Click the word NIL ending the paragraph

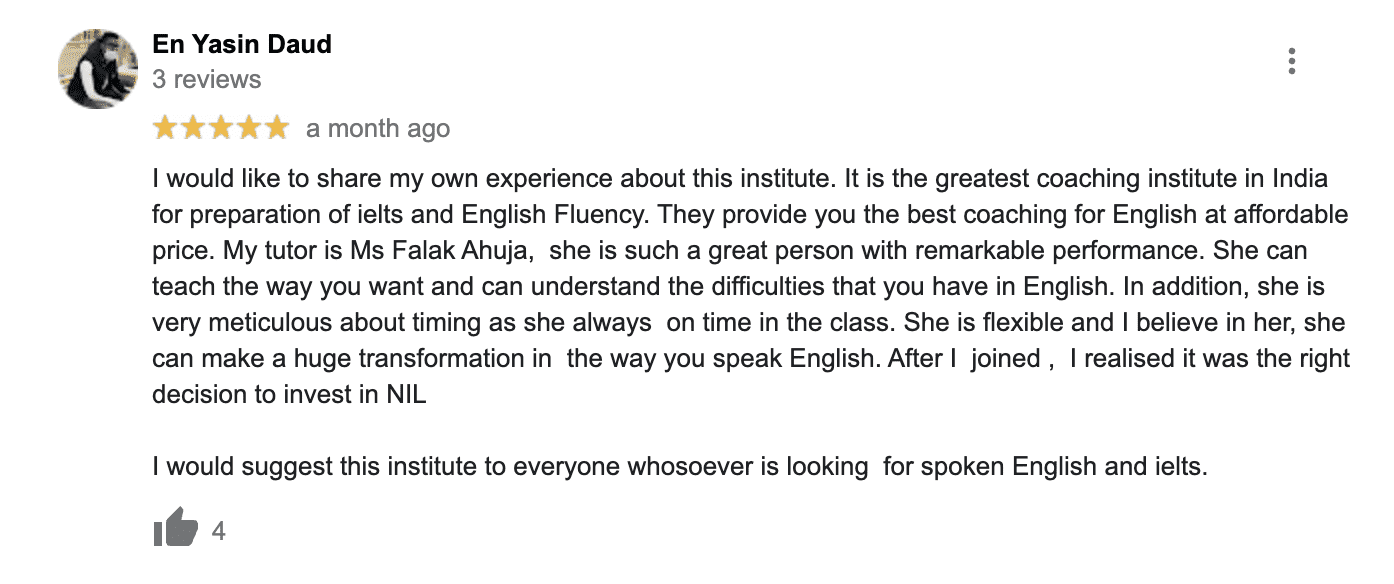pos(406,394)
